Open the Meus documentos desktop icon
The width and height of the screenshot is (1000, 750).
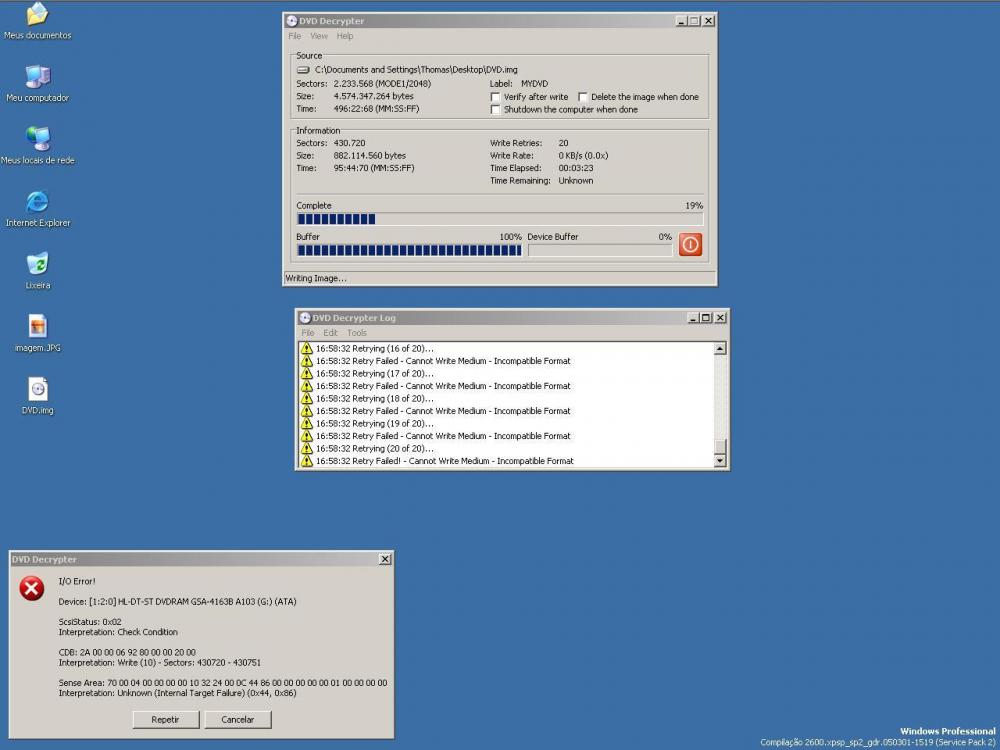pos(37,15)
